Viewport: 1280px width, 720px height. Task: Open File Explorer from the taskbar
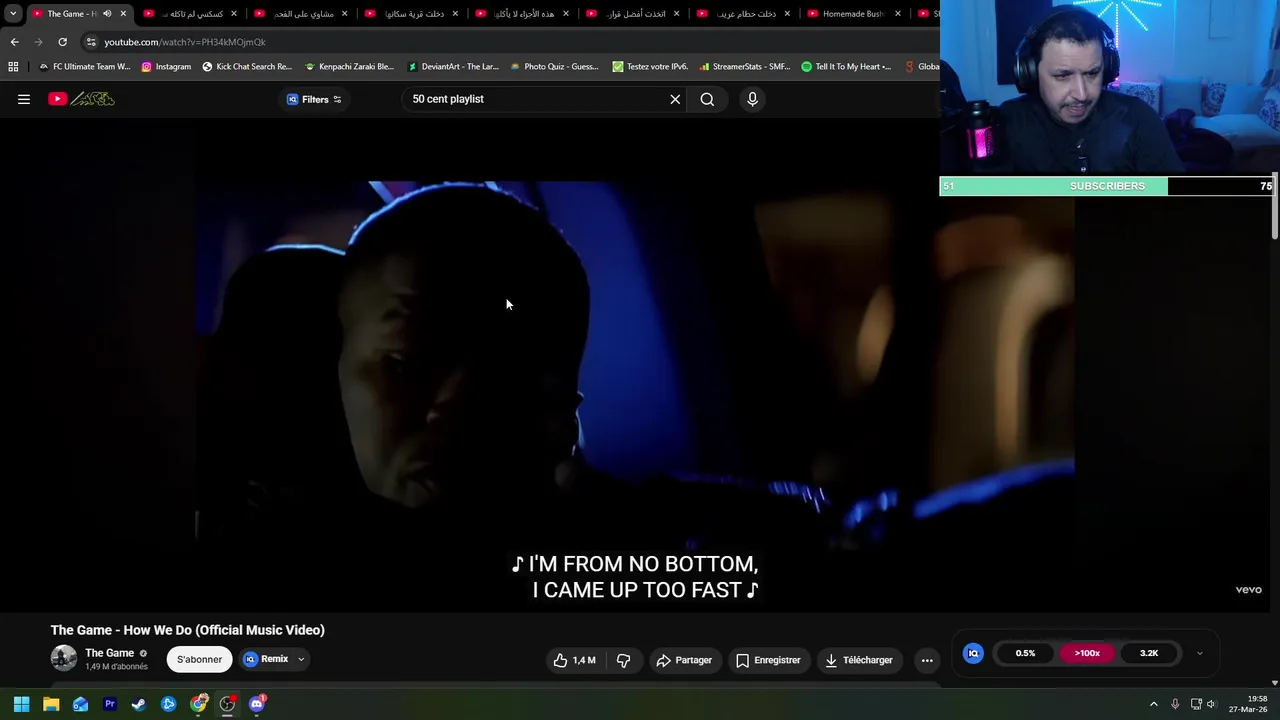[51, 704]
